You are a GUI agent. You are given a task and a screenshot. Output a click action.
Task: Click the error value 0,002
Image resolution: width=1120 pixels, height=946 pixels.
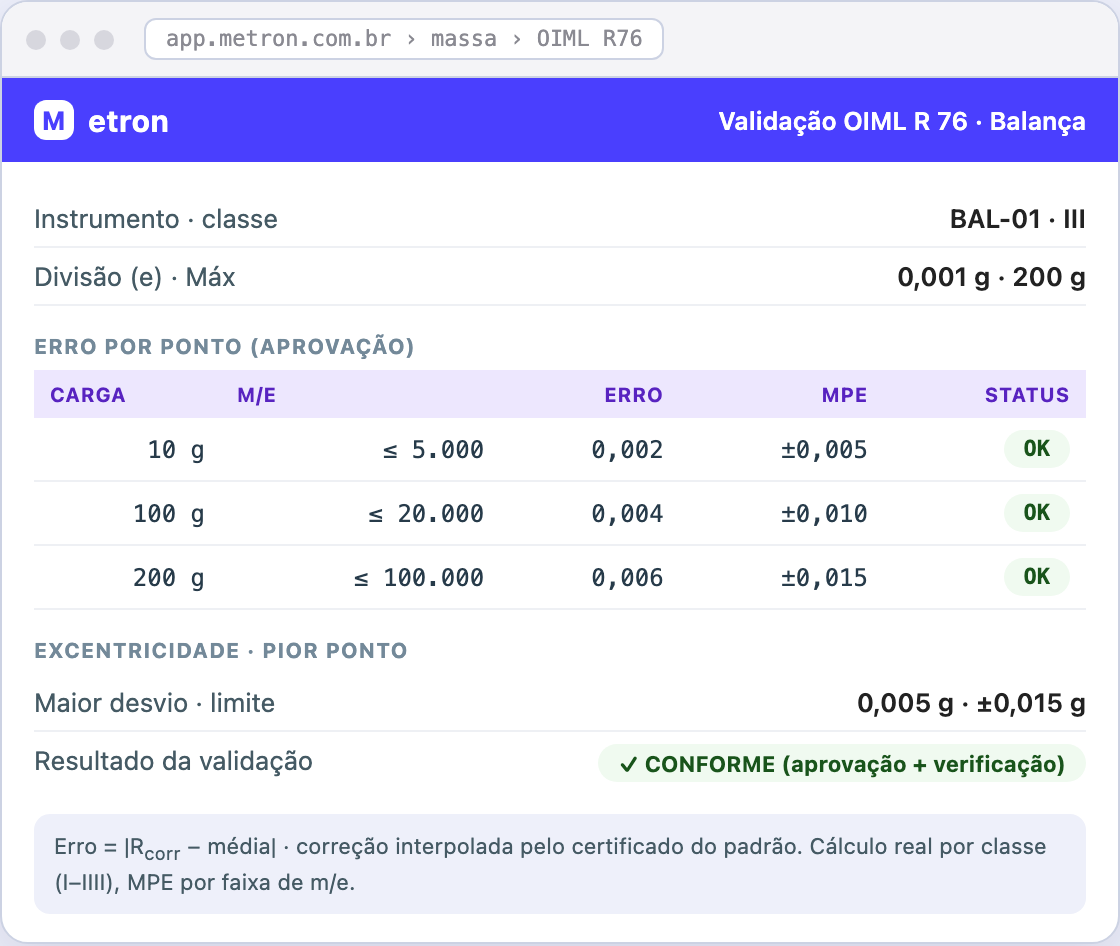(x=627, y=449)
